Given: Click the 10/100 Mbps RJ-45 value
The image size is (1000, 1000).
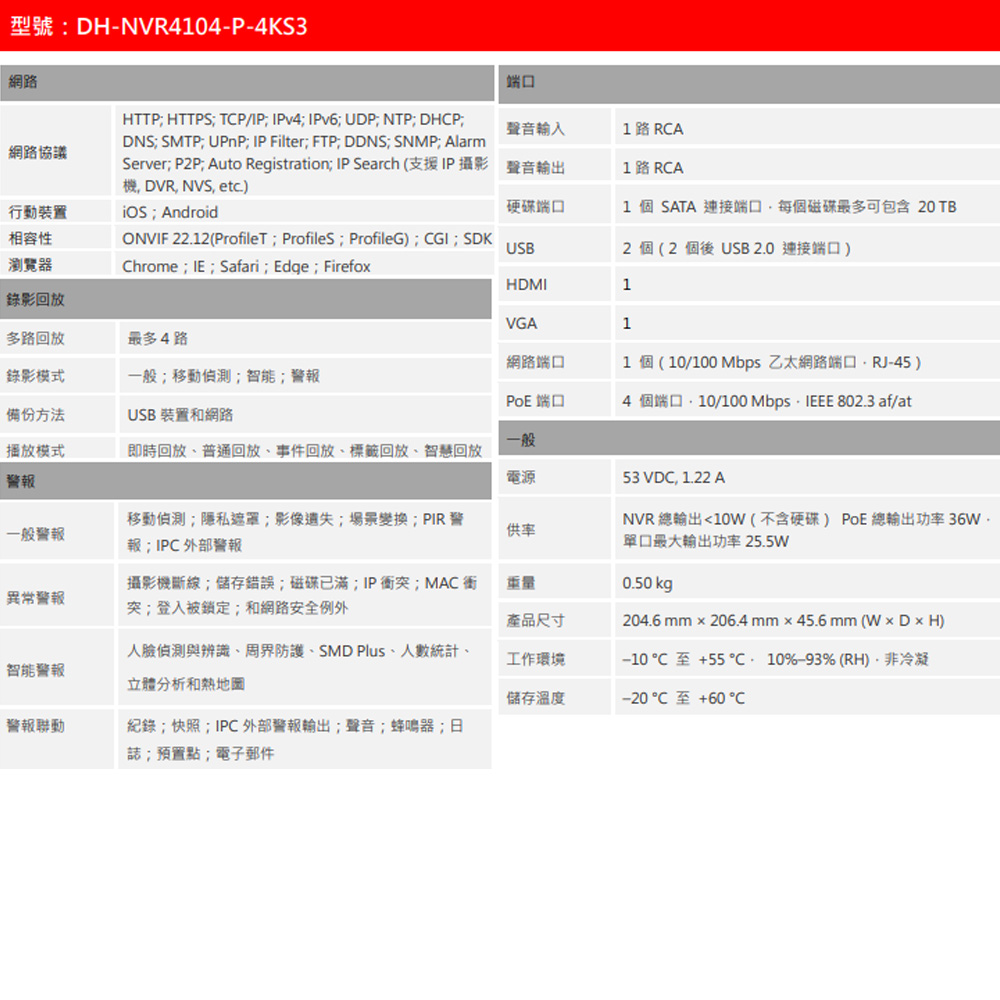Looking at the screenshot, I should point(772,362).
